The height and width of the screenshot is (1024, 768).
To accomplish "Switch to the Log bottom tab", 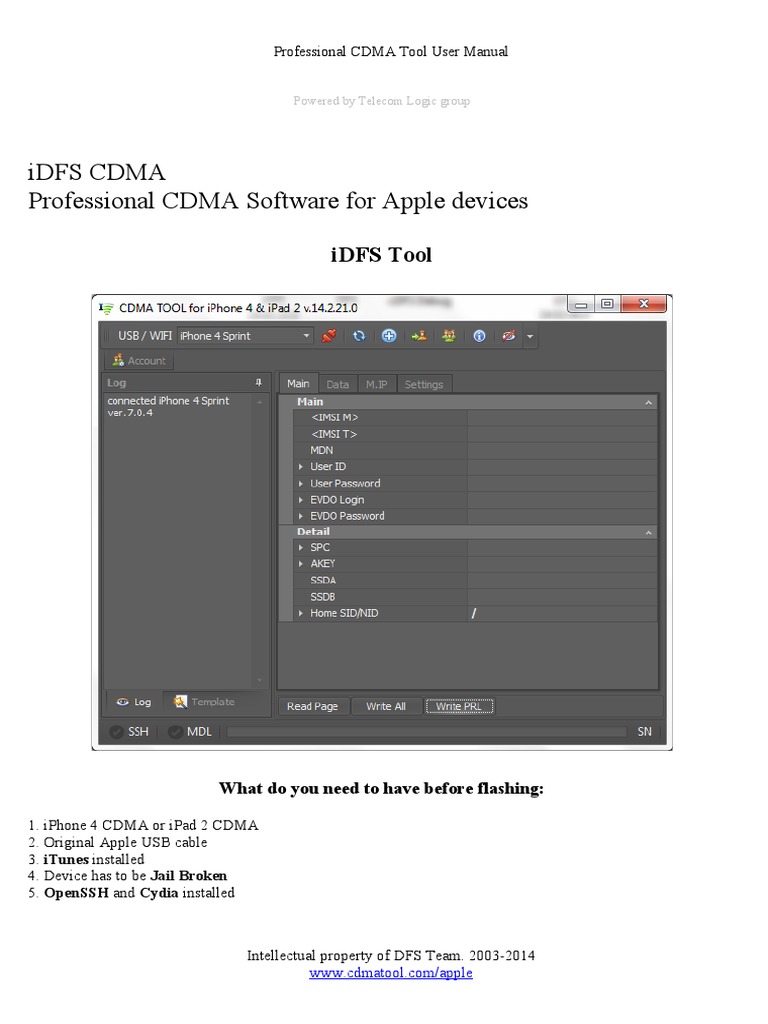I will tap(134, 702).
